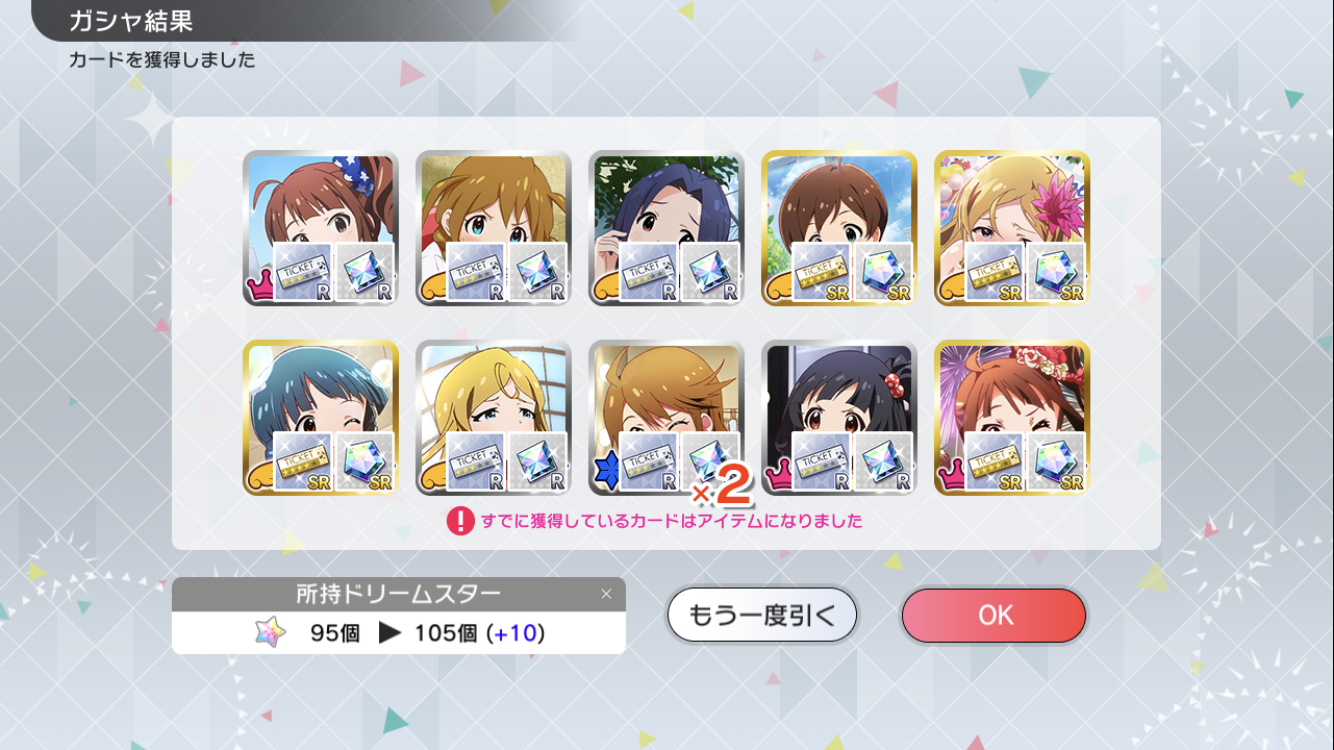Click the ガシャ結果 header title
This screenshot has width=1334, height=750.
pos(130,20)
